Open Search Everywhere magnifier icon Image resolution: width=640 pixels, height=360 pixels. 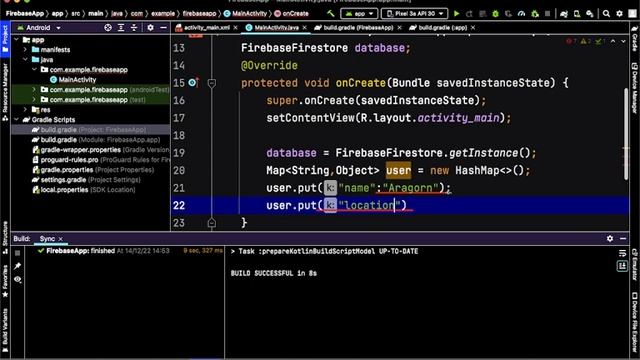click(x=606, y=14)
